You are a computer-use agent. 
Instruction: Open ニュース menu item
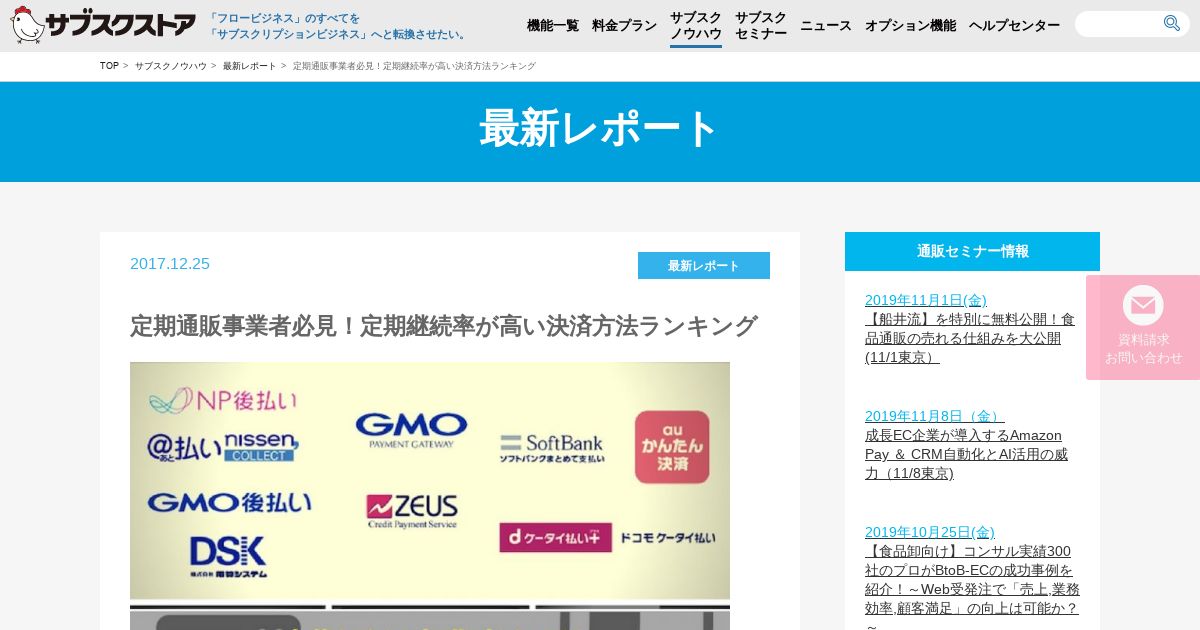[x=826, y=25]
